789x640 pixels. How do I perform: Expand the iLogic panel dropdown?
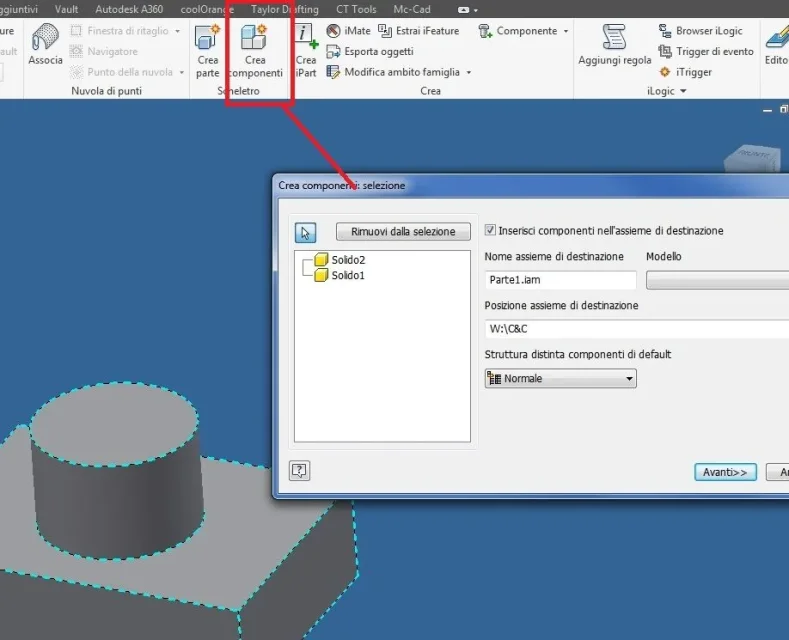pos(683,91)
